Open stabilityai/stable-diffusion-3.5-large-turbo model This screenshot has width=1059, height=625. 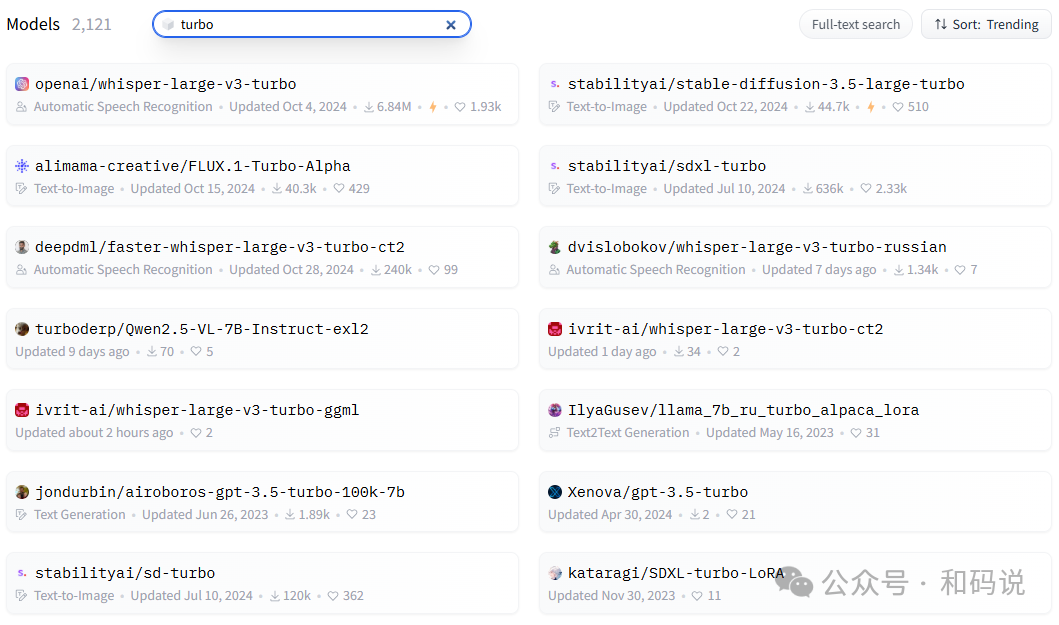[x=766, y=84]
